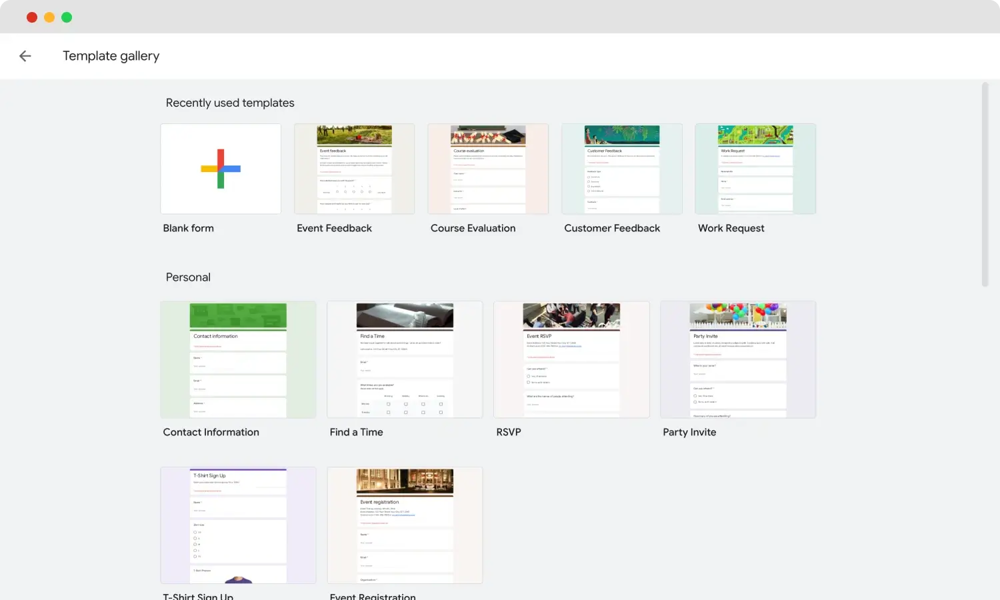Click the Template gallery title text
1000x600 pixels.
(111, 56)
